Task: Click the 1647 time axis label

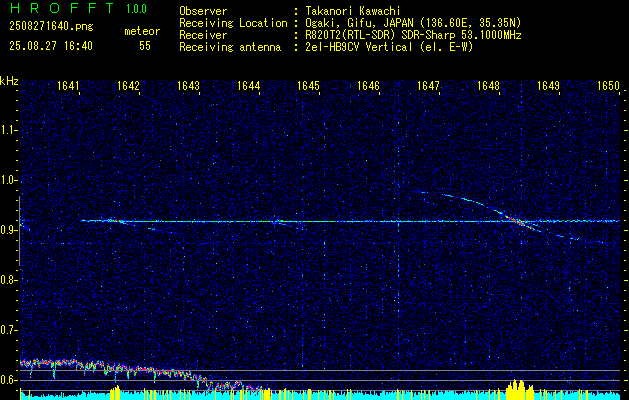Action: 428,86
